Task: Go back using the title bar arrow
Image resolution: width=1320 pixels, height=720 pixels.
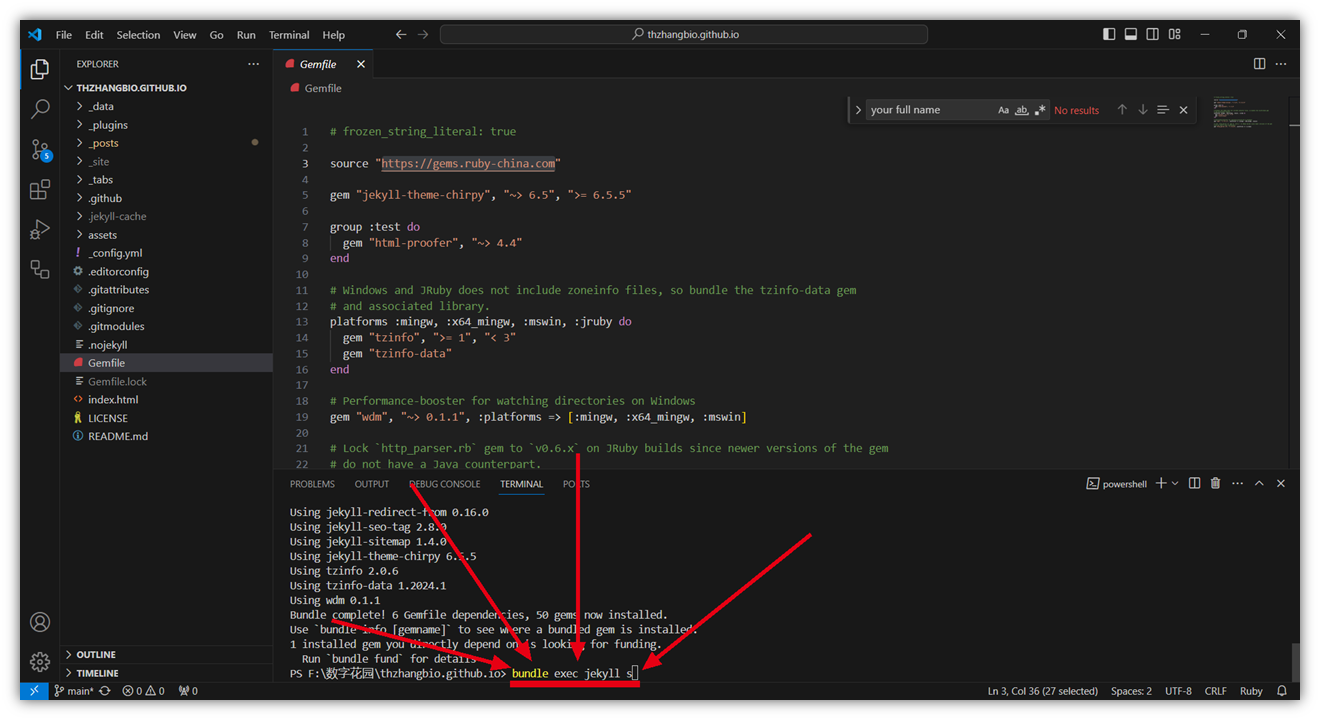Action: click(401, 34)
